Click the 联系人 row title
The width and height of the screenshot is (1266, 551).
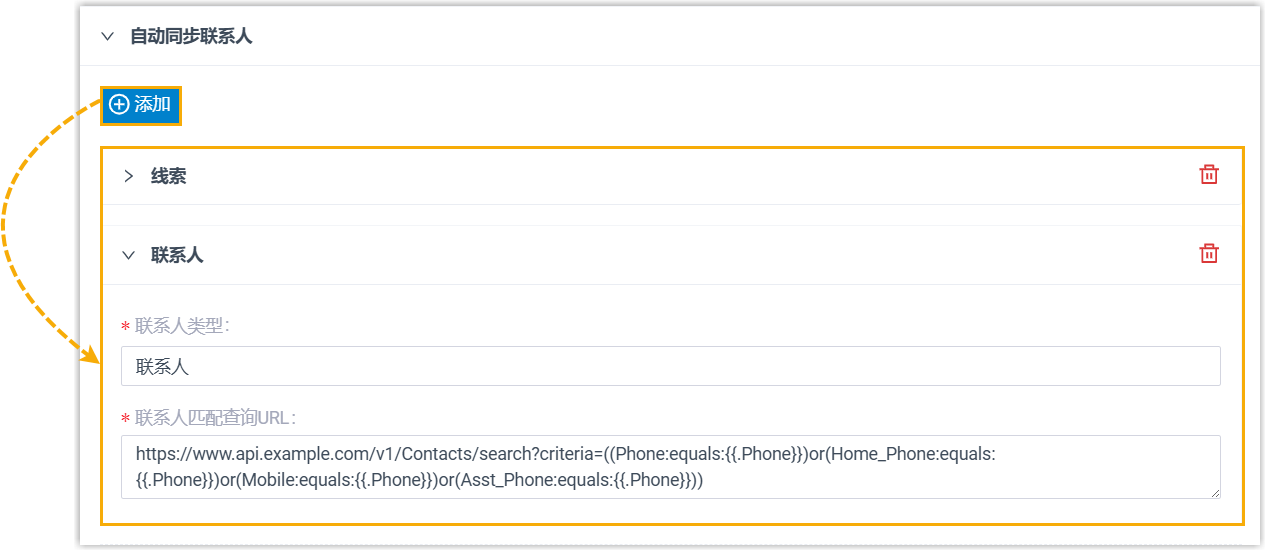click(177, 255)
